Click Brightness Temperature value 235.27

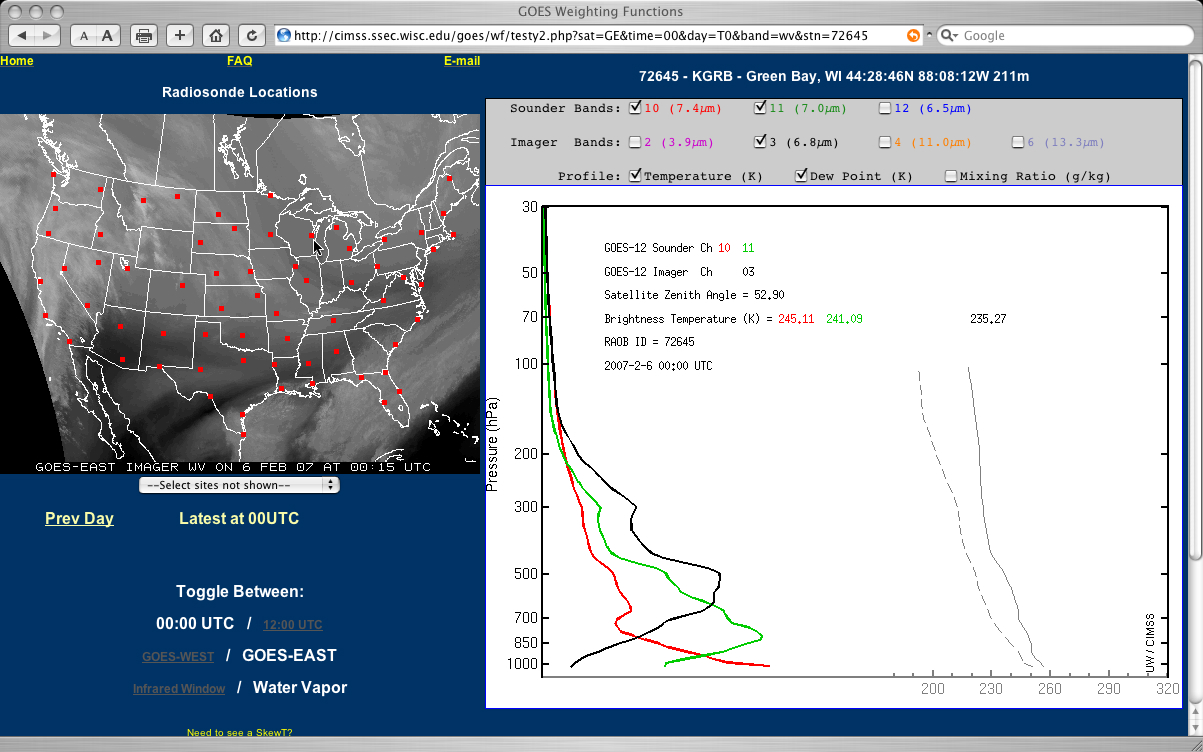click(988, 319)
